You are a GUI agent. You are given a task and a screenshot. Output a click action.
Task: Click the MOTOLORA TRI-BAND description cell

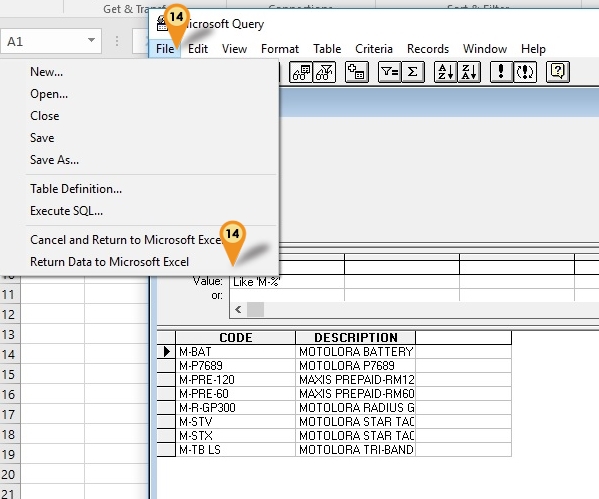(x=355, y=450)
